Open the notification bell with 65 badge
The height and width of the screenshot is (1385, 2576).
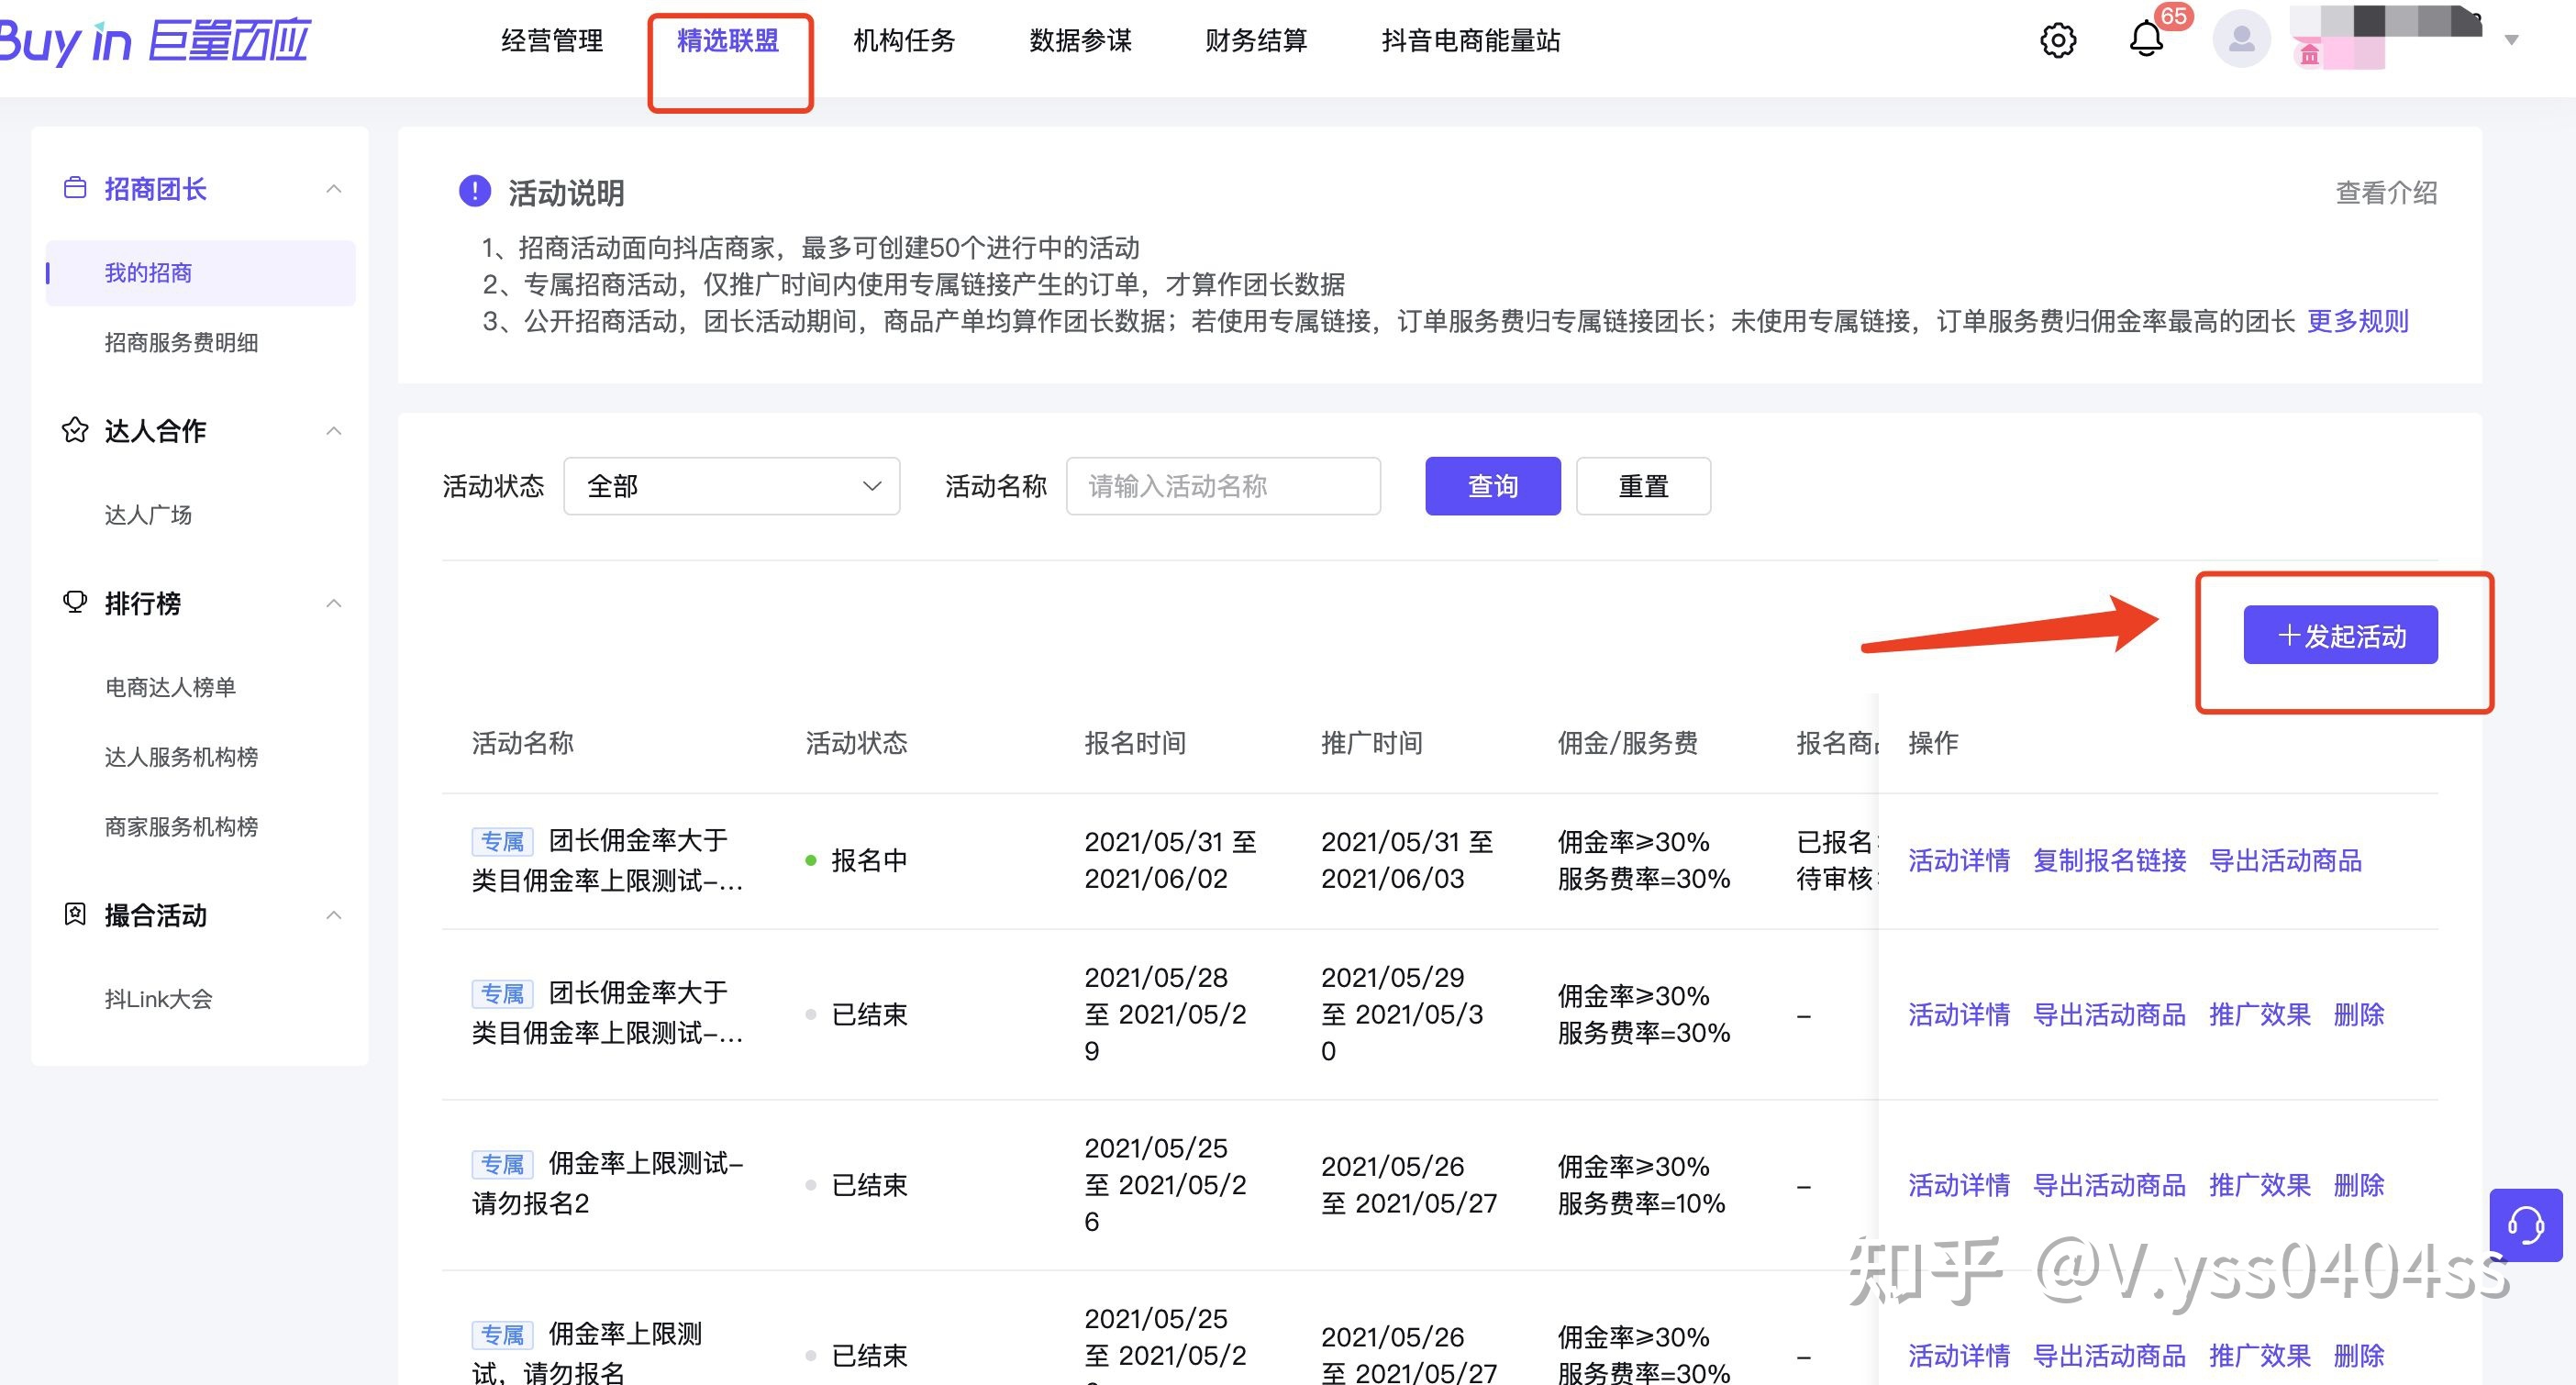[x=2146, y=38]
